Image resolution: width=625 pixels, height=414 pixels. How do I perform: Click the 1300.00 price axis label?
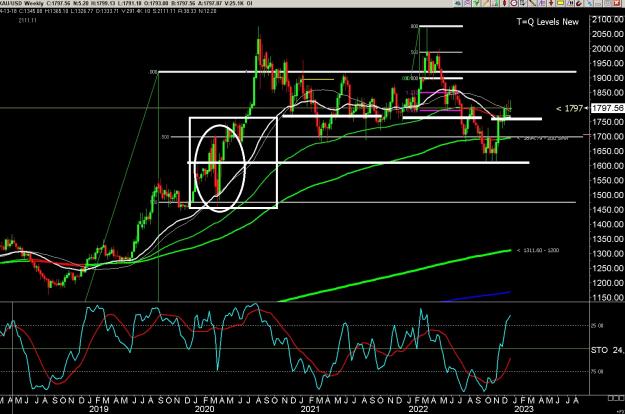click(608, 254)
